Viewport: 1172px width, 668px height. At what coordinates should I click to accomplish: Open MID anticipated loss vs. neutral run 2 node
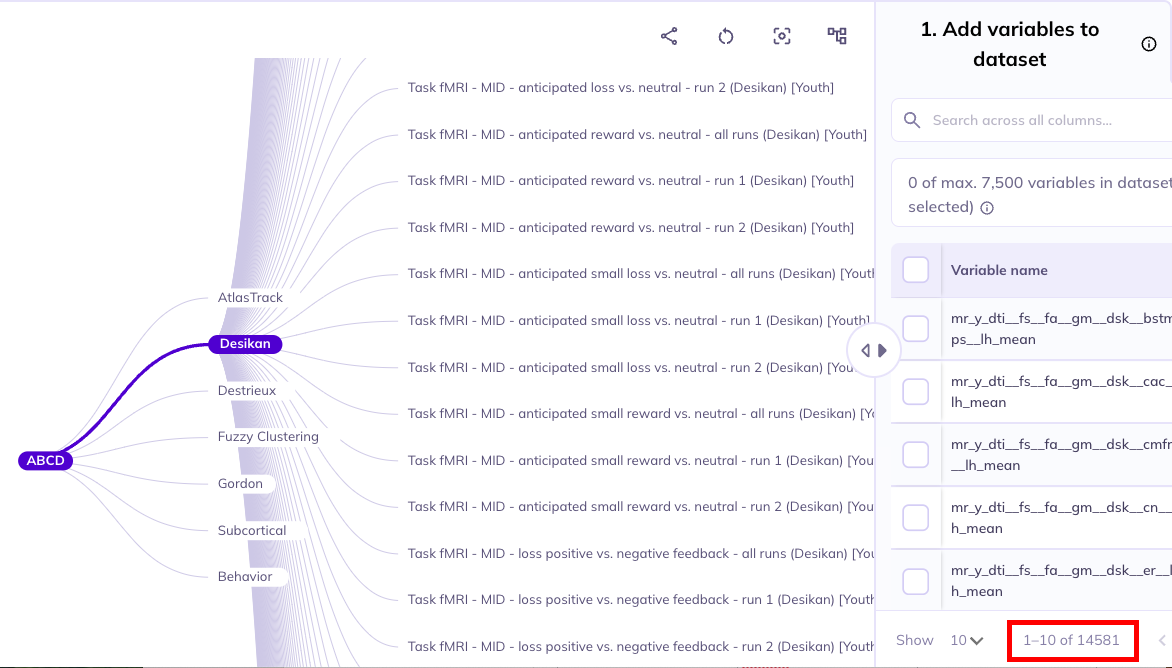click(620, 87)
